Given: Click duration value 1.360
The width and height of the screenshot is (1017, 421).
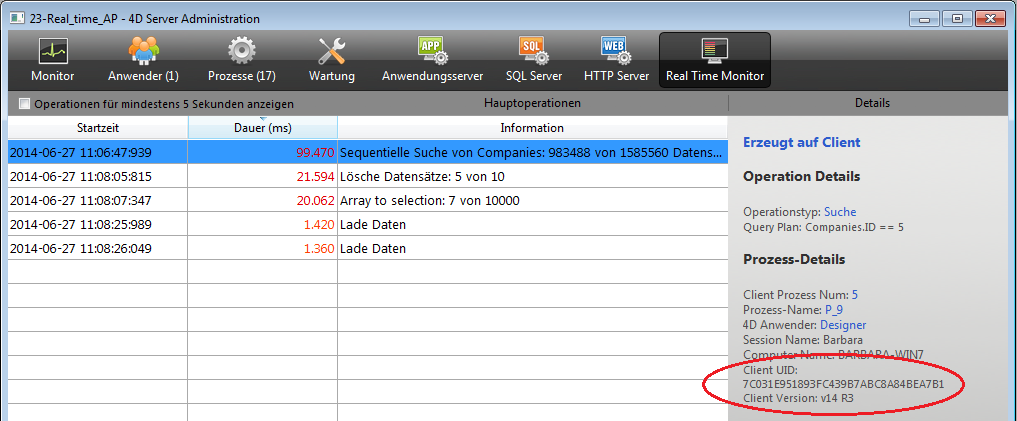Looking at the screenshot, I should click(319, 248).
